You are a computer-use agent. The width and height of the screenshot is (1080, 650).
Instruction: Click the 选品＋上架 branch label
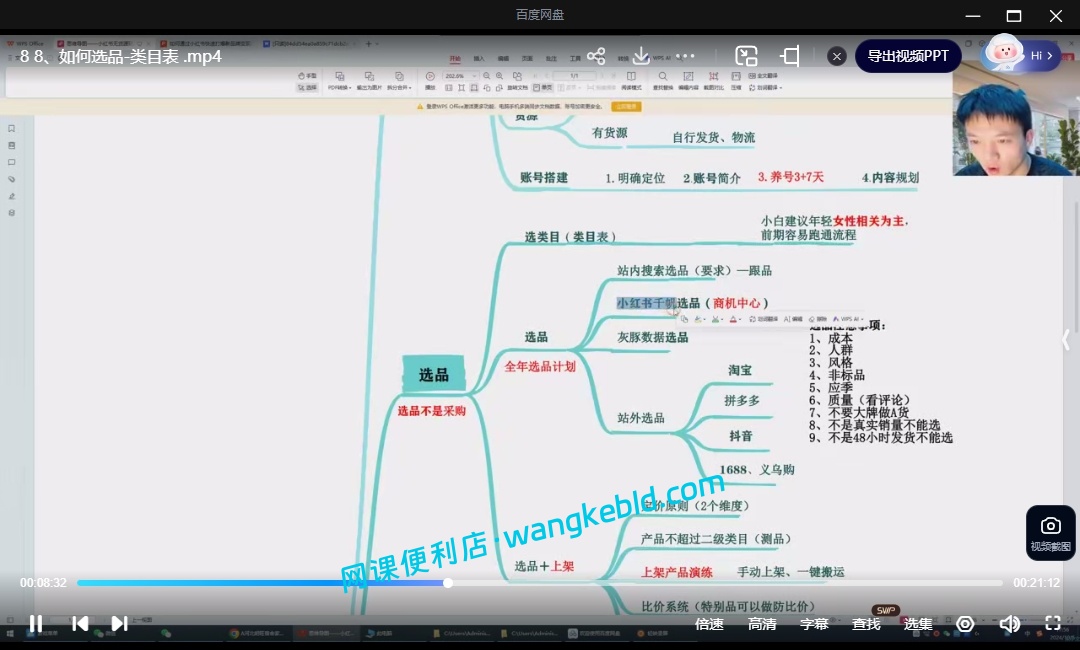click(544, 566)
